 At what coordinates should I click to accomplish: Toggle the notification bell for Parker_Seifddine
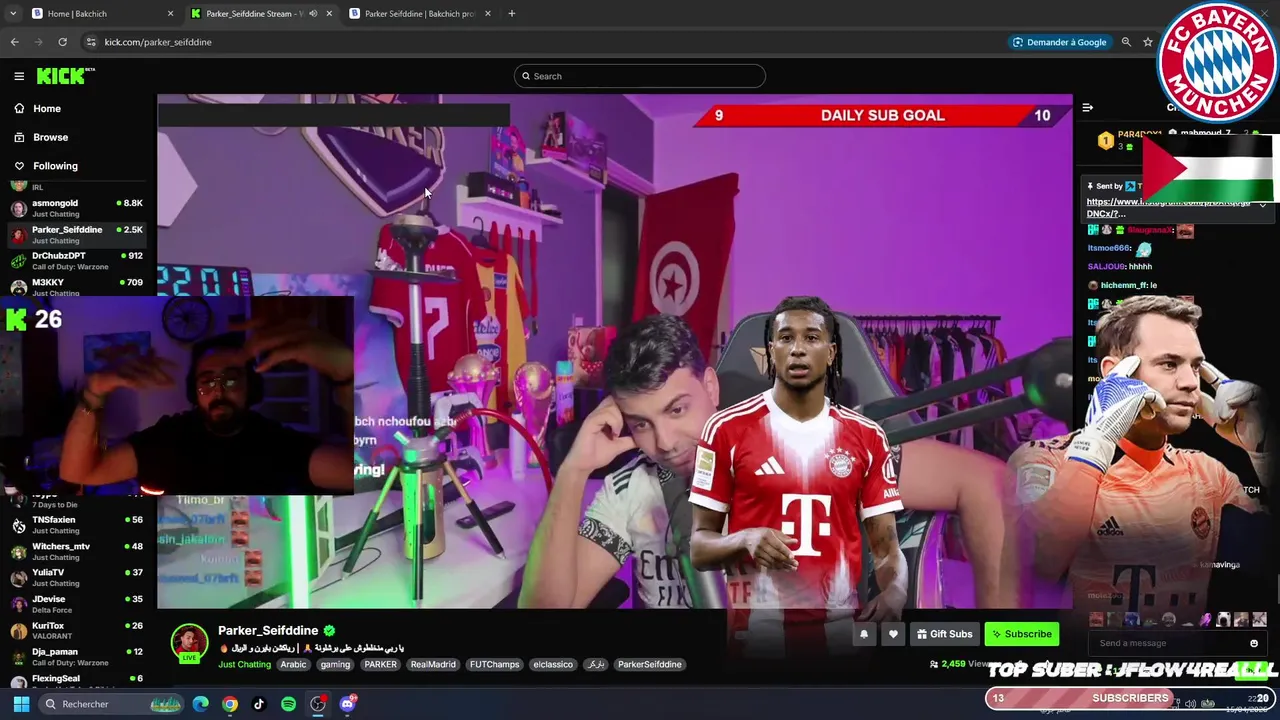(x=864, y=634)
